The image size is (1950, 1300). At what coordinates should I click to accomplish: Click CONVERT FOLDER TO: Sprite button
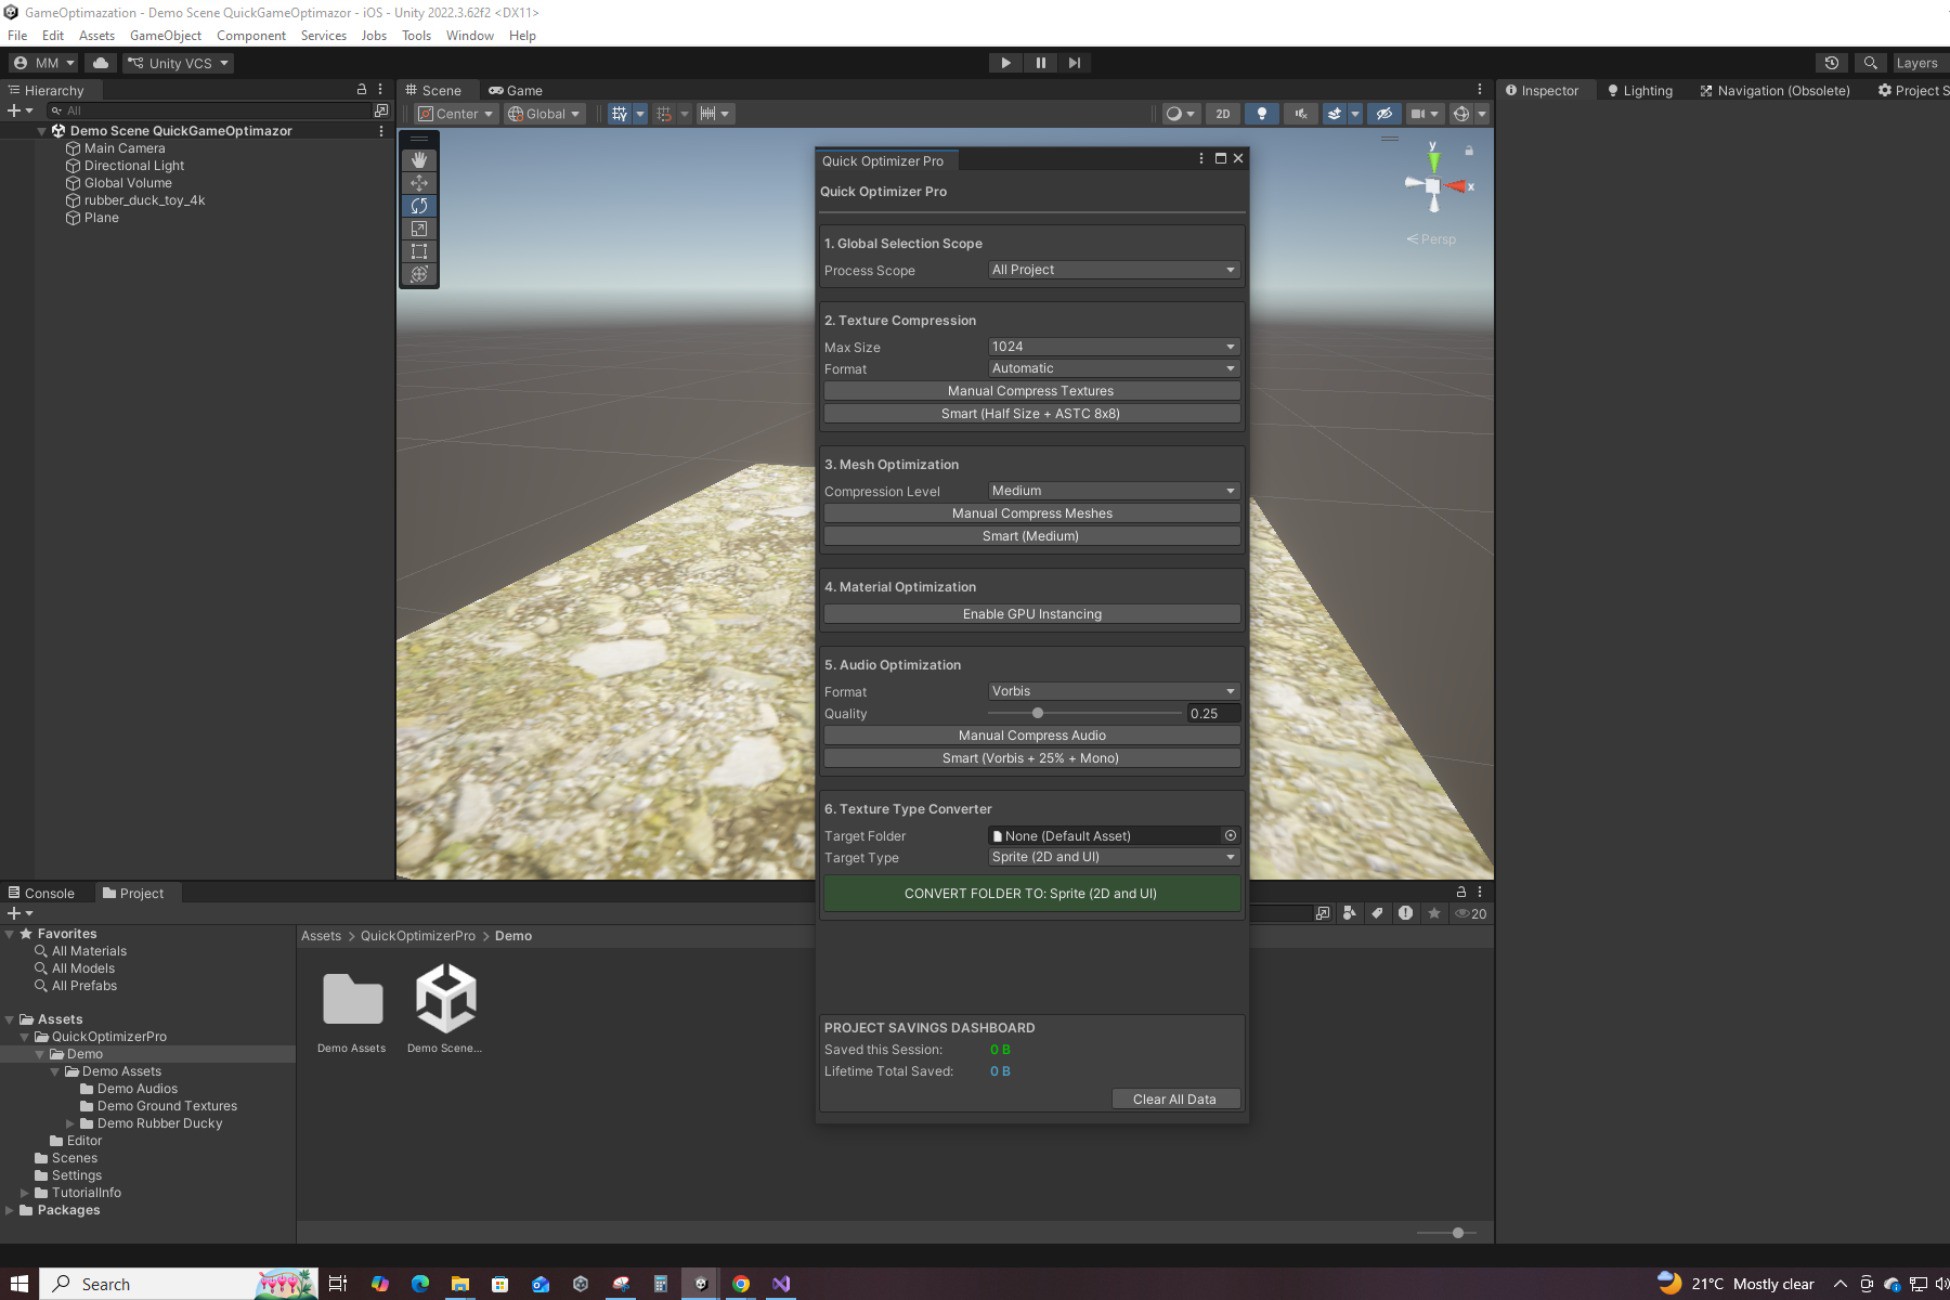(1031, 893)
